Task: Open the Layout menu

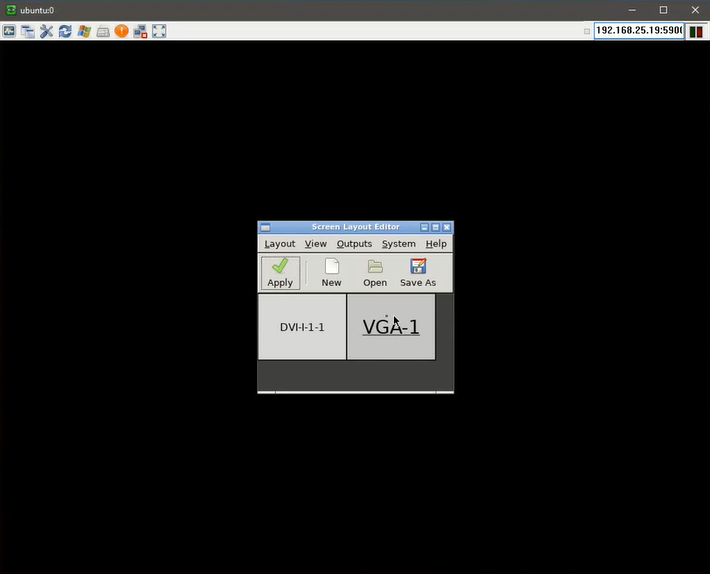Action: pyautogui.click(x=279, y=244)
